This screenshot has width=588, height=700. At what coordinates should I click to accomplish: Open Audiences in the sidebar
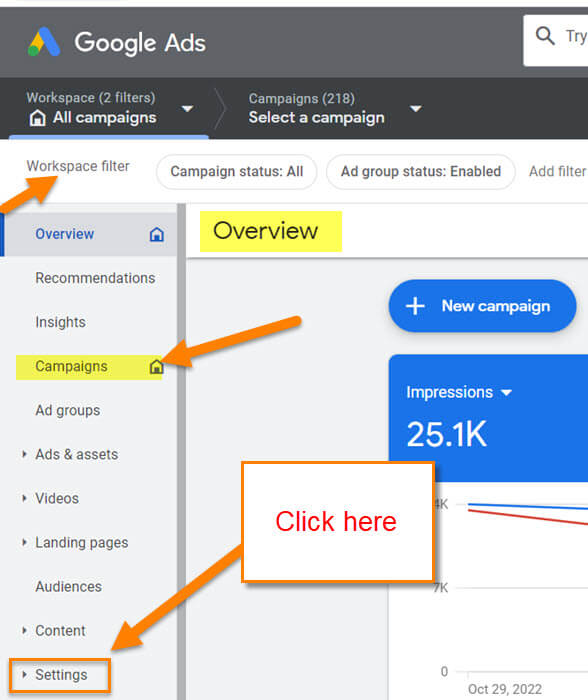(x=68, y=587)
